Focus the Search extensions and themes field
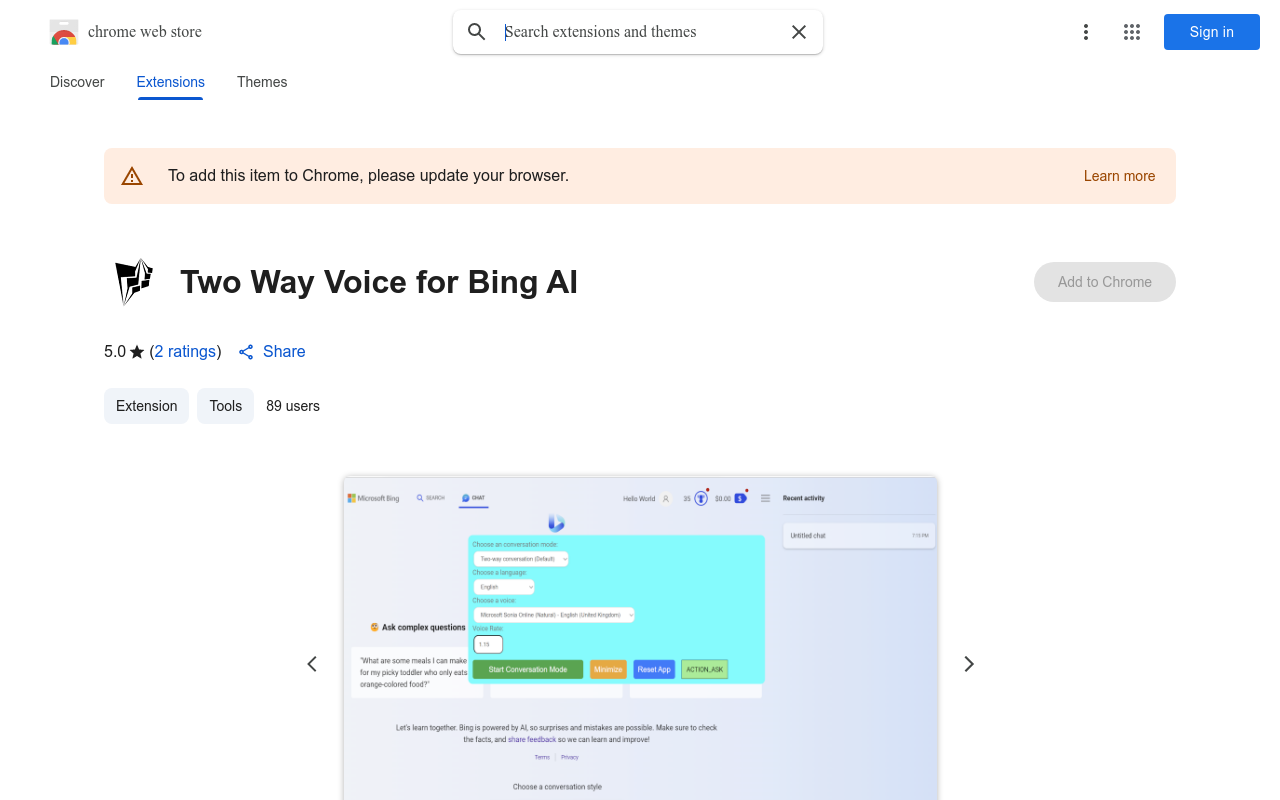This screenshot has width=1280, height=800. pos(638,32)
